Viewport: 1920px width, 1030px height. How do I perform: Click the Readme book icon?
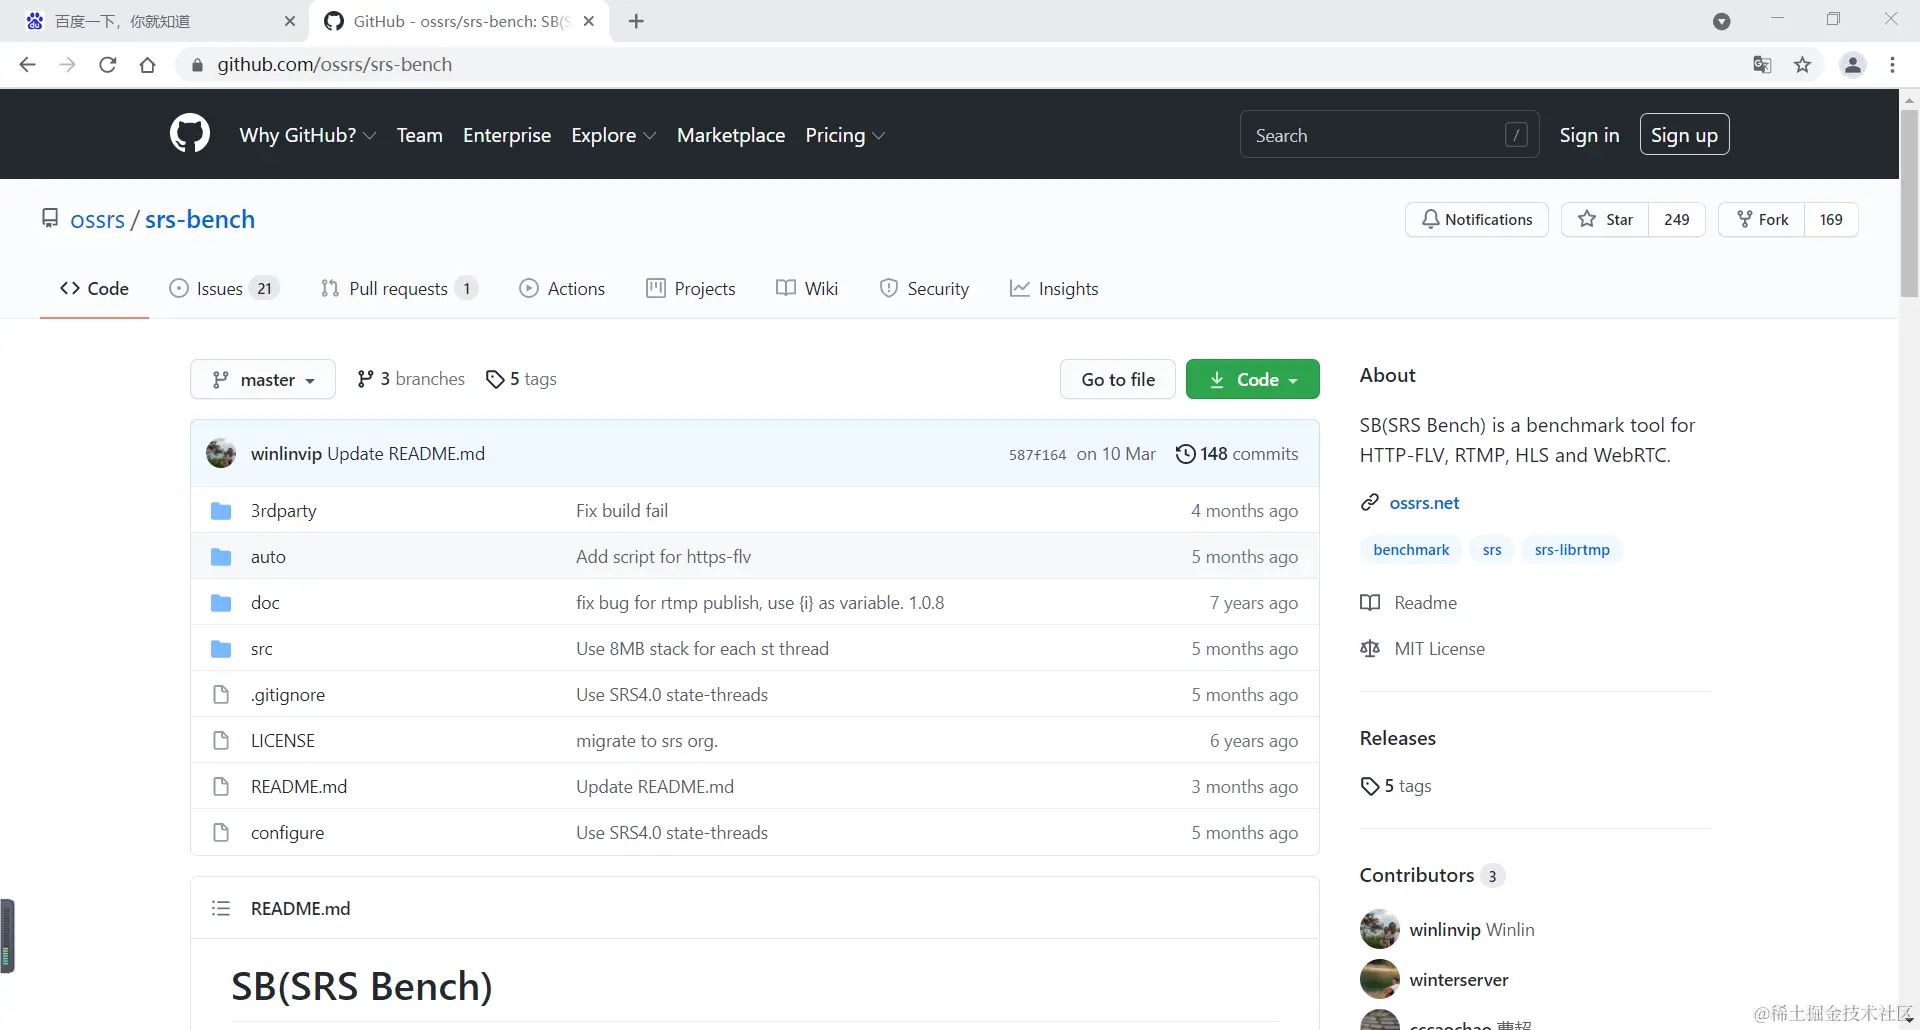tap(1370, 603)
